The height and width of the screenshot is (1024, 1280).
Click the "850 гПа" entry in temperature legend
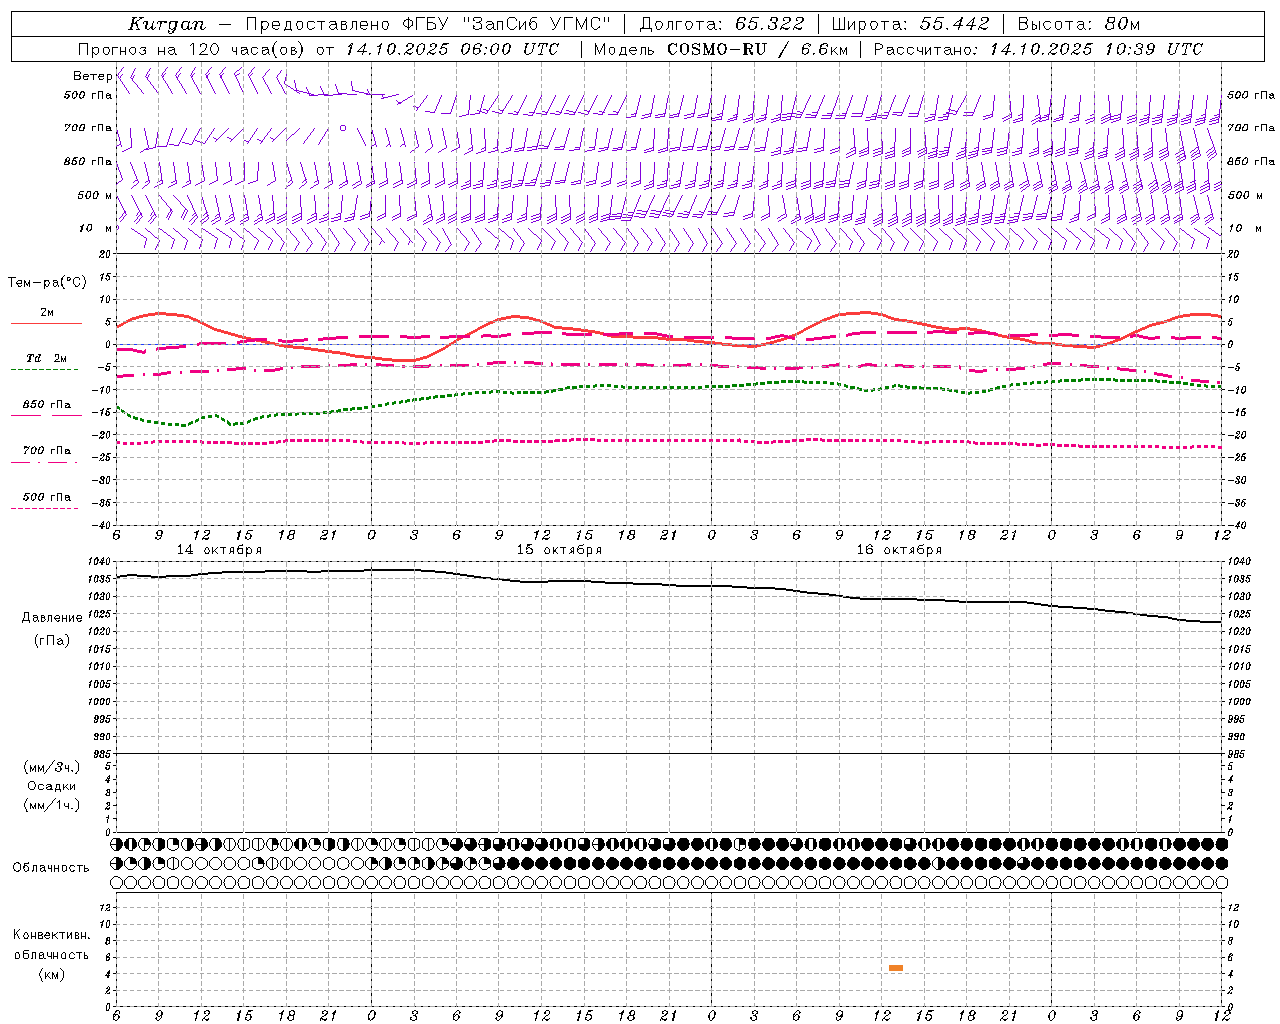click(47, 405)
